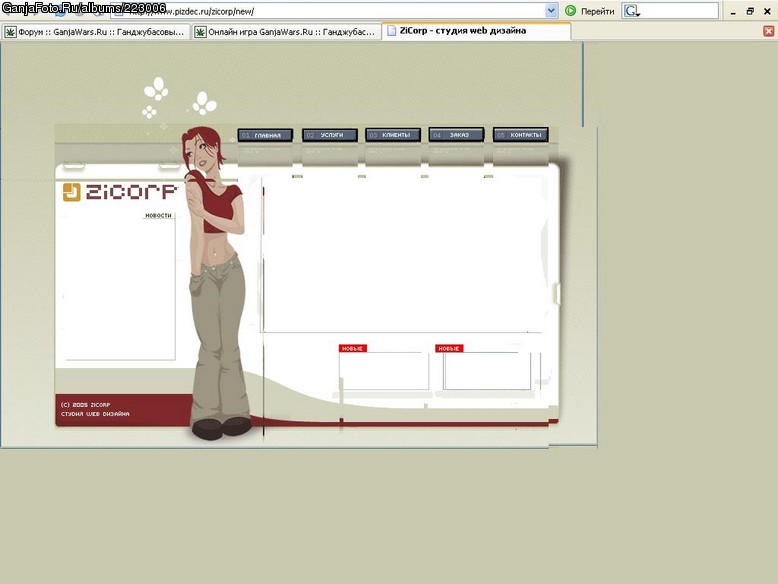This screenshot has height=584, width=778.
Task: Click the Новости heading
Action: click(x=158, y=215)
